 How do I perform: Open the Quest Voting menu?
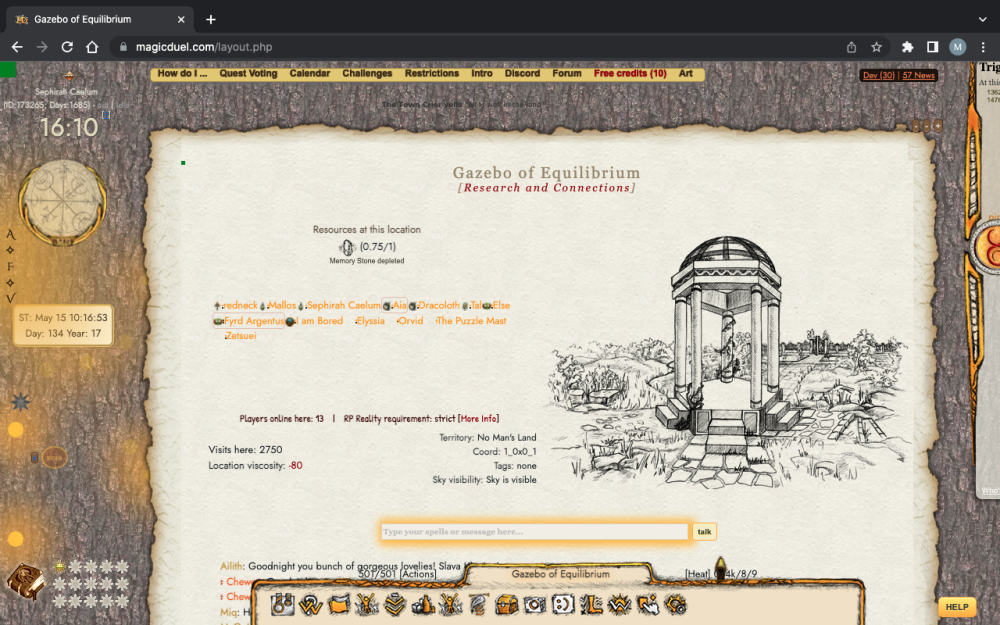tap(248, 74)
